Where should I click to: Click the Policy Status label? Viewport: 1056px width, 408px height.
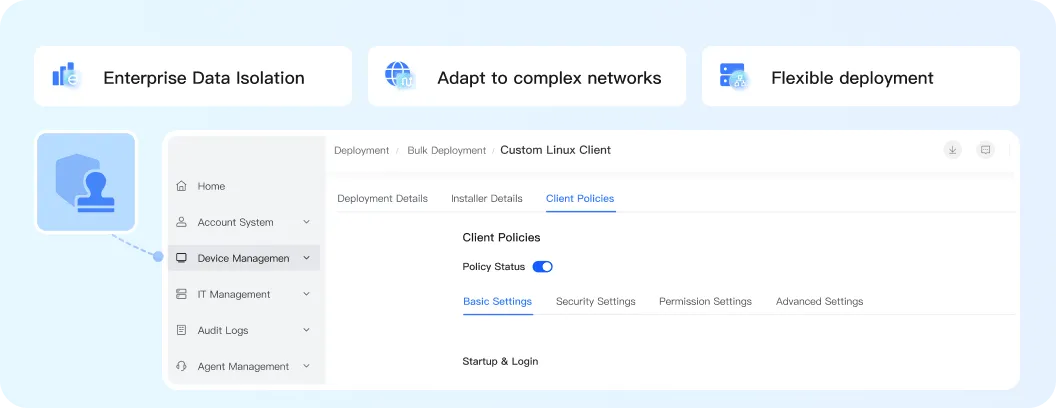(494, 267)
